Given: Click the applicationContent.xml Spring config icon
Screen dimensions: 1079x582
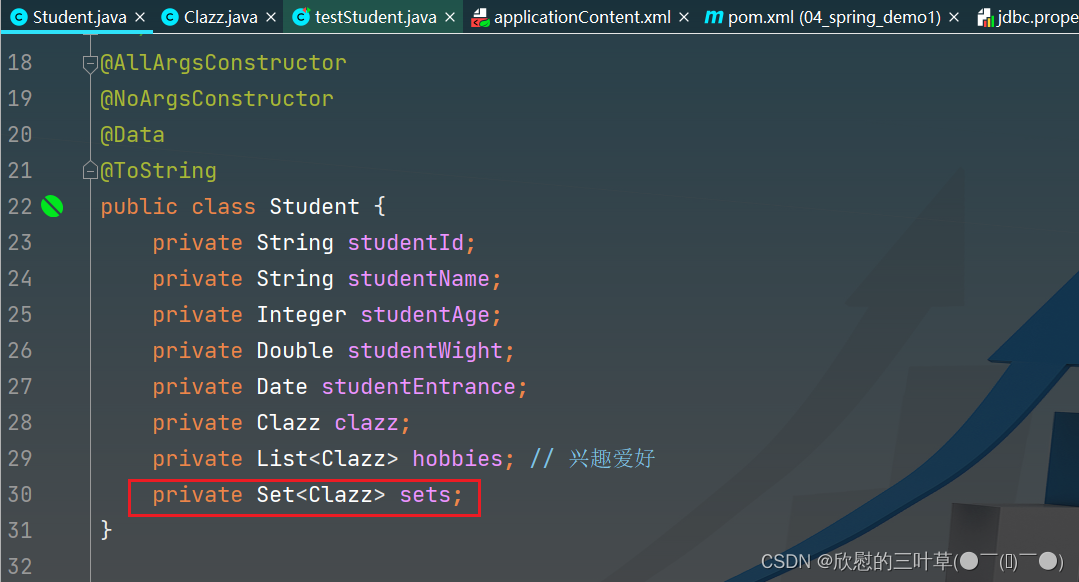Looking at the screenshot, I should pos(480,17).
